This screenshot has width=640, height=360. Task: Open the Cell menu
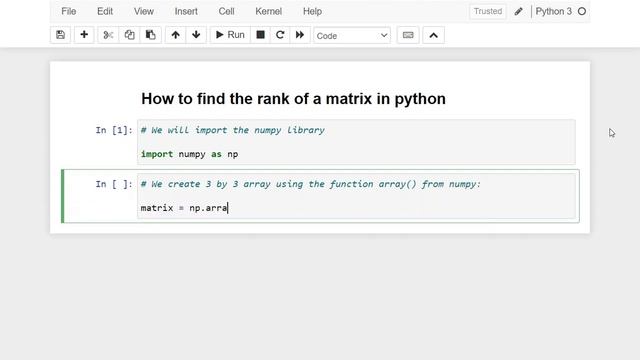(x=226, y=11)
